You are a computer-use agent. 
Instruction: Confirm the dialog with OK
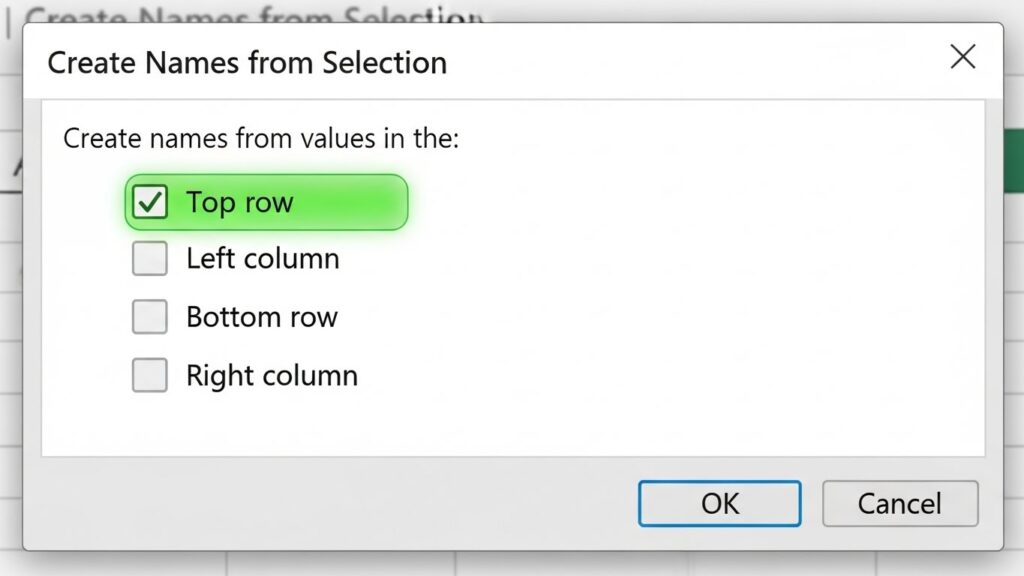pyautogui.click(x=719, y=503)
